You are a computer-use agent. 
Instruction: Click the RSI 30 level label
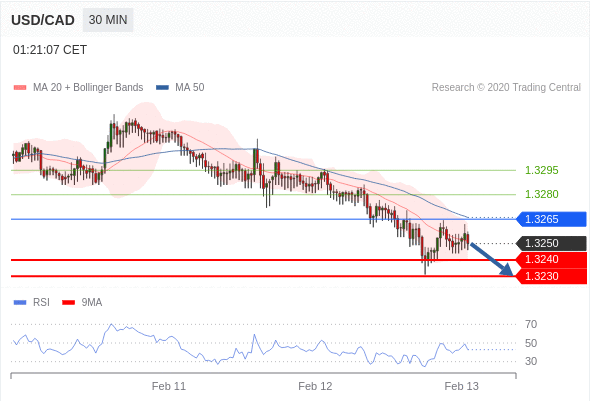pyautogui.click(x=531, y=361)
